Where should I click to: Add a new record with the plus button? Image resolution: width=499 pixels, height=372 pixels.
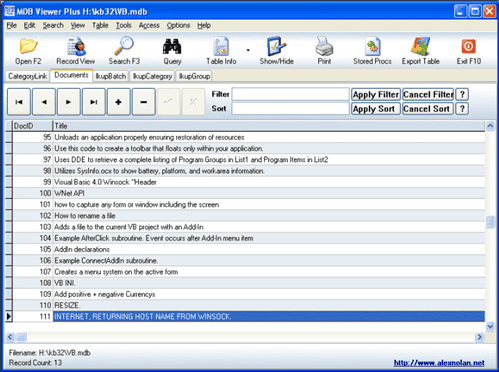click(118, 102)
